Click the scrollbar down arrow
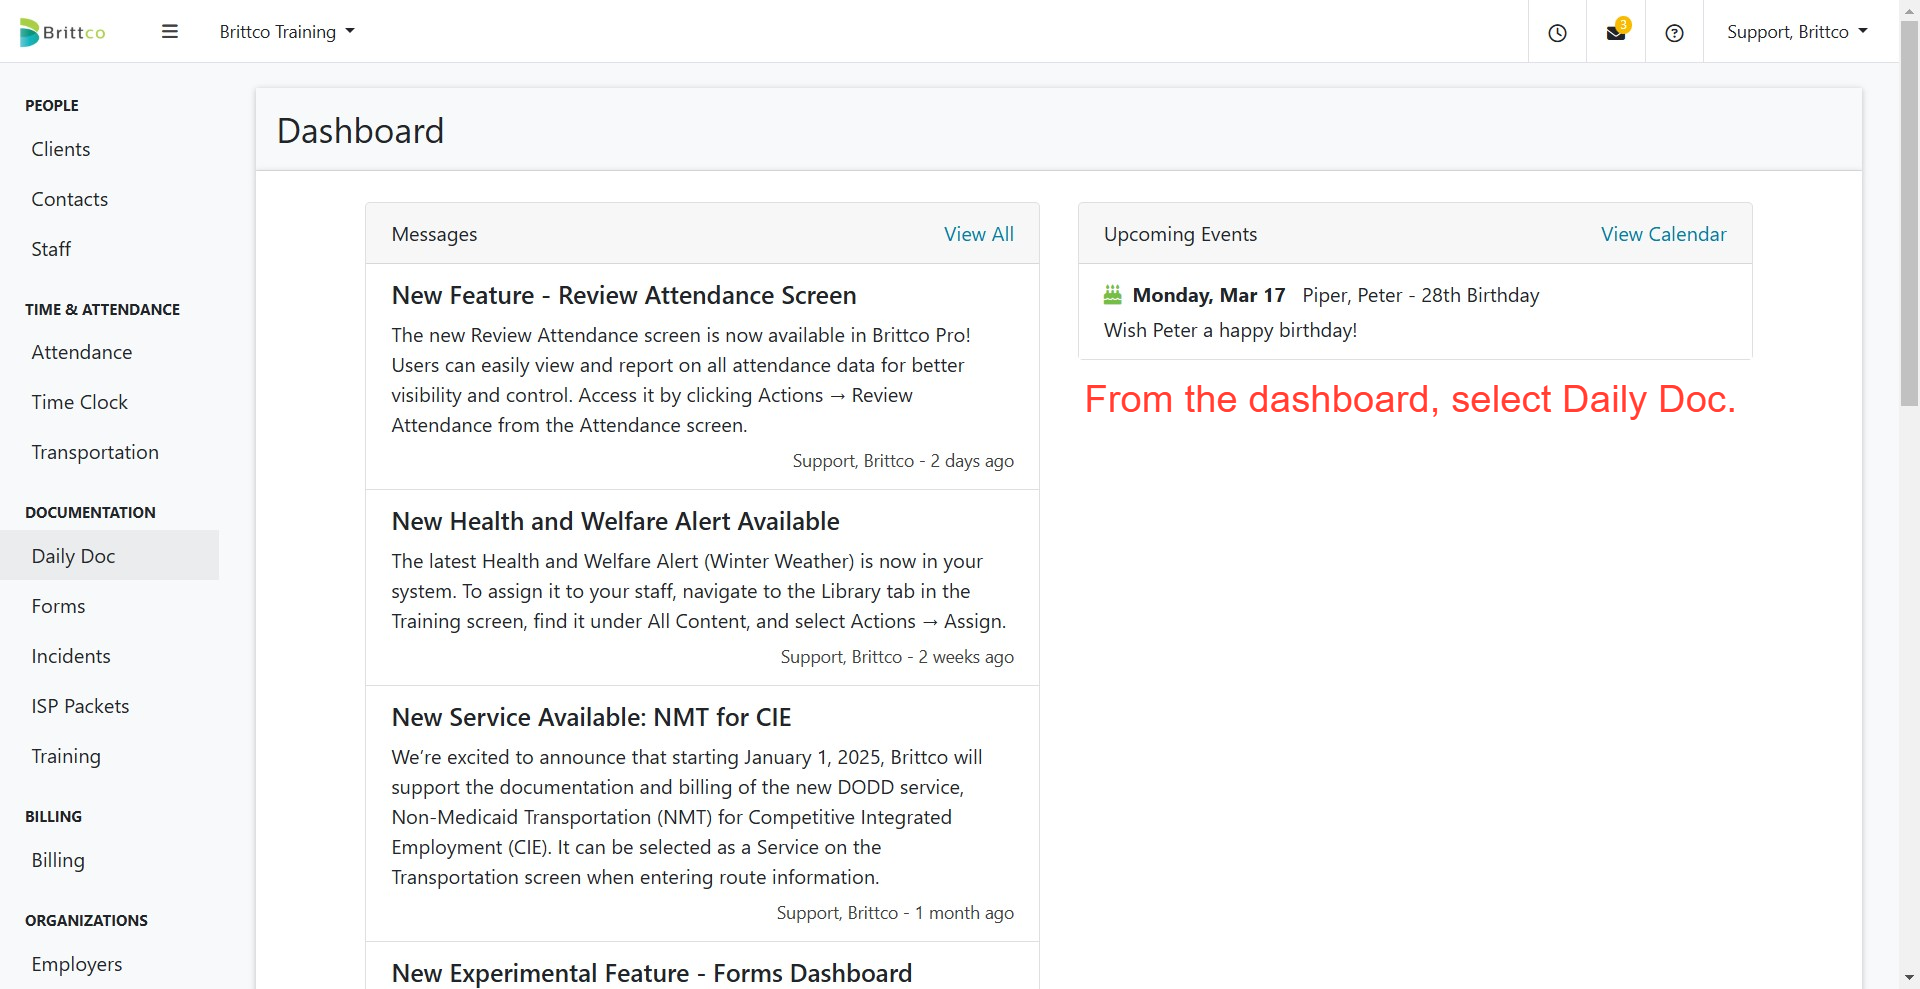This screenshot has height=989, width=1920. click(x=1909, y=977)
